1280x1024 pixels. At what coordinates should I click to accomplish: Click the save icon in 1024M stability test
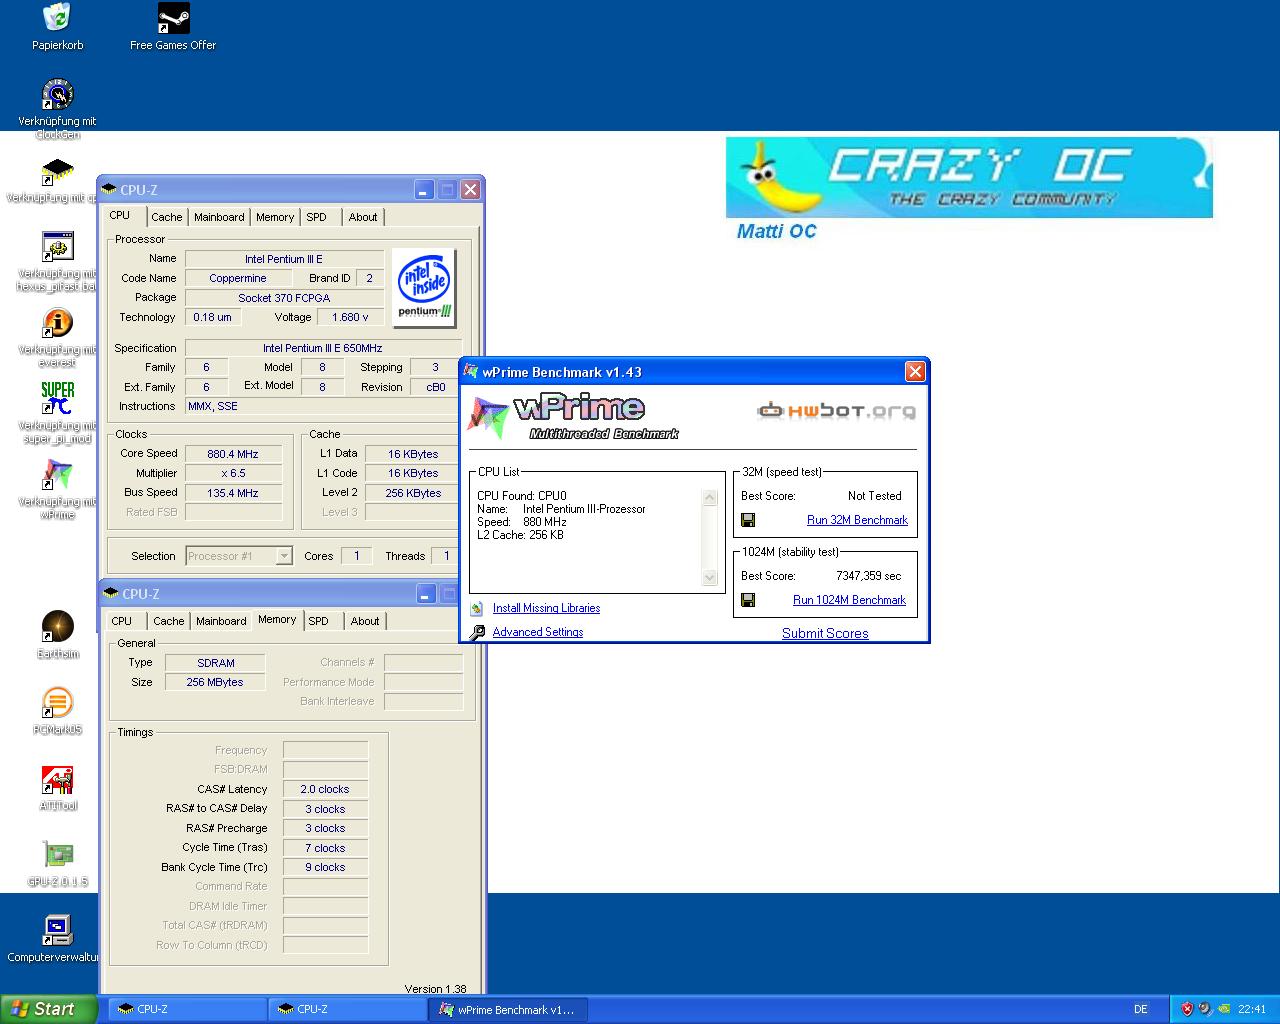[748, 600]
